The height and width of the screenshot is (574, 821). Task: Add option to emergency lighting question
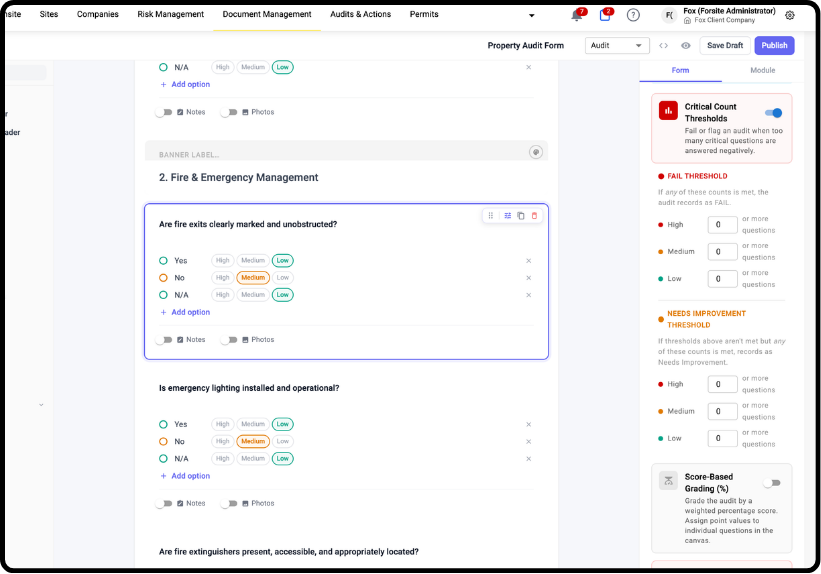[185, 476]
